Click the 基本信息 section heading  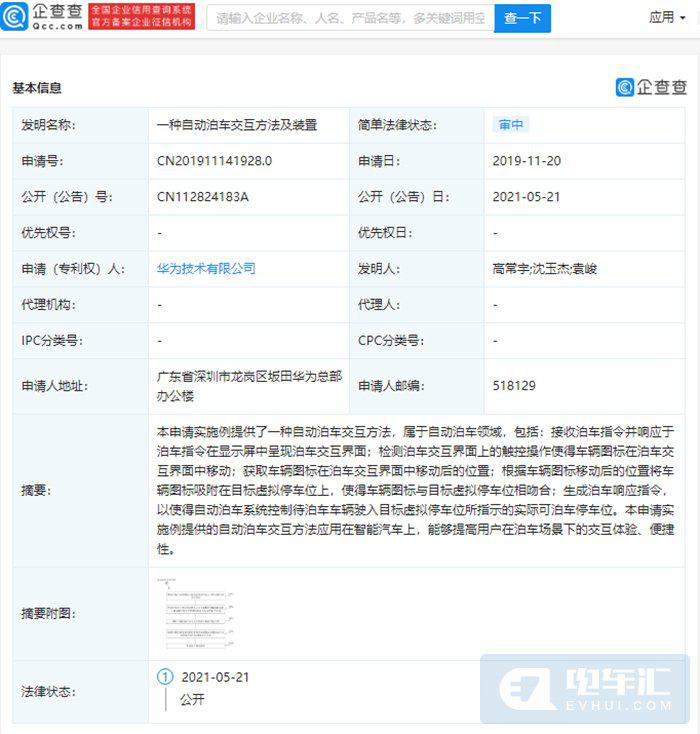37,88
